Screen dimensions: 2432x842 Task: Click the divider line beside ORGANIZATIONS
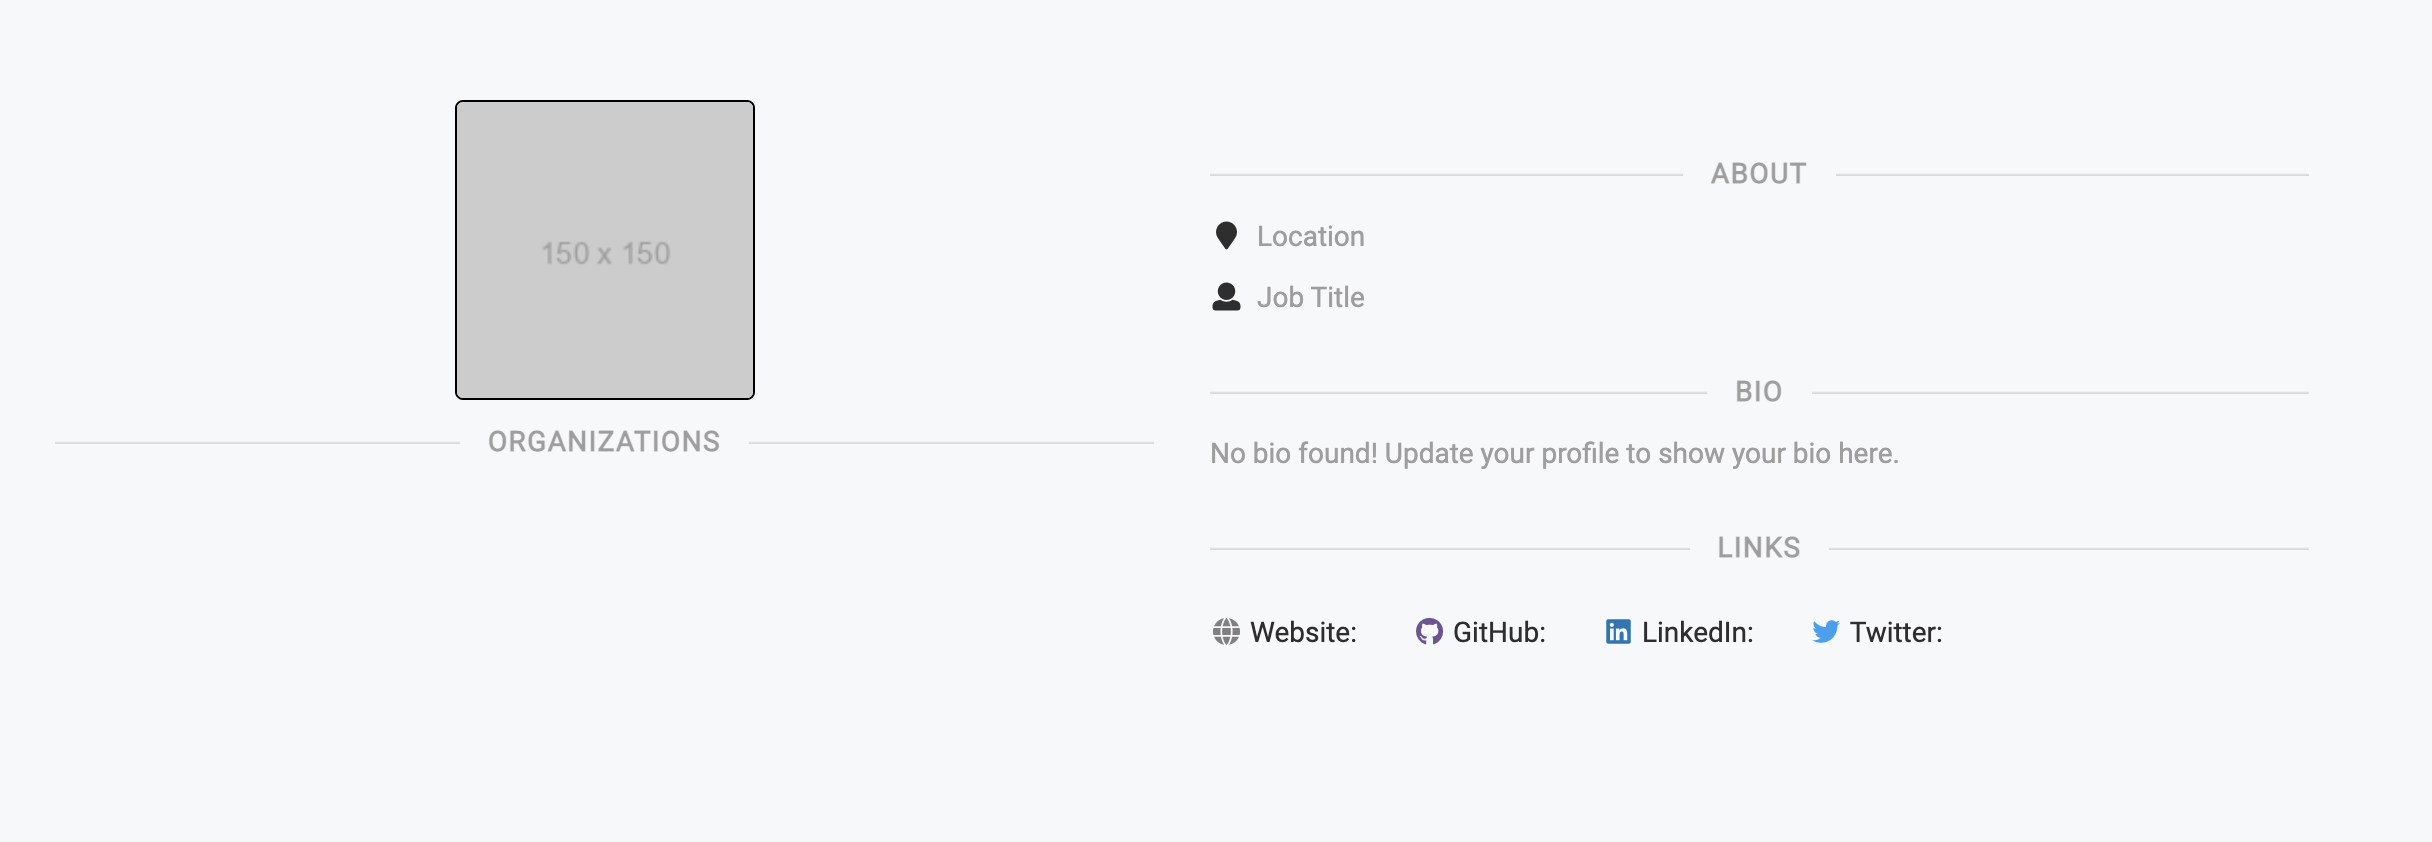tap(250, 440)
